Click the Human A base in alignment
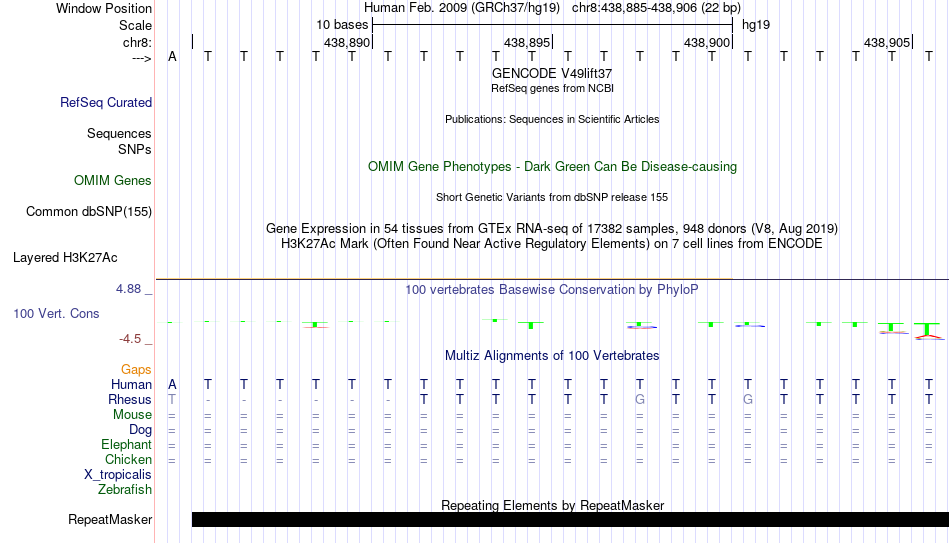Image resolution: width=950 pixels, height=543 pixels. (x=172, y=385)
